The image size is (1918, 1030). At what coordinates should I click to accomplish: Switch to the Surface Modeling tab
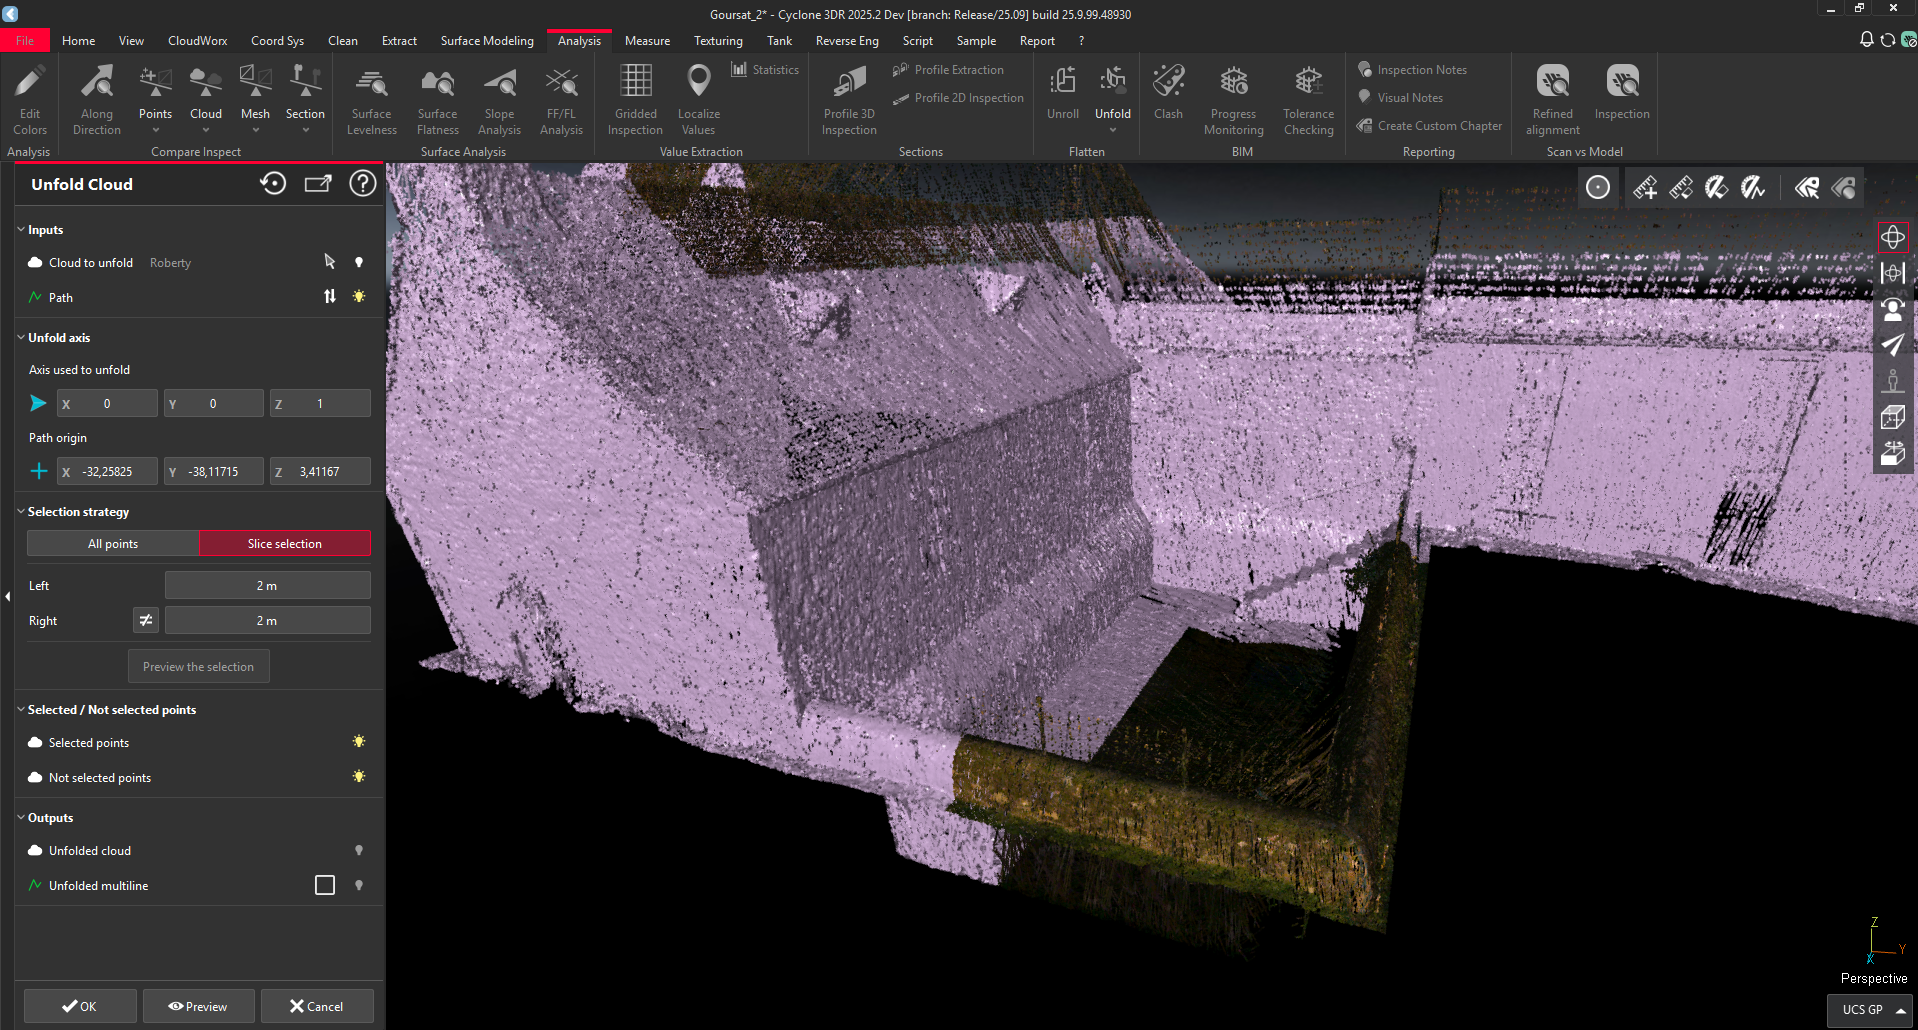tap(487, 41)
